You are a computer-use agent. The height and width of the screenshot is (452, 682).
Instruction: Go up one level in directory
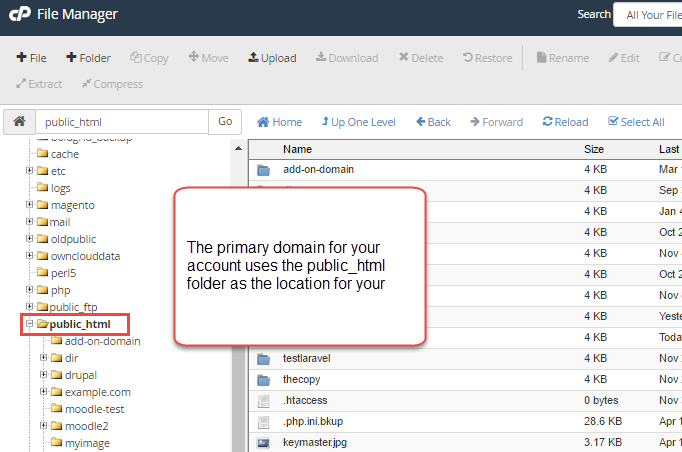358,122
